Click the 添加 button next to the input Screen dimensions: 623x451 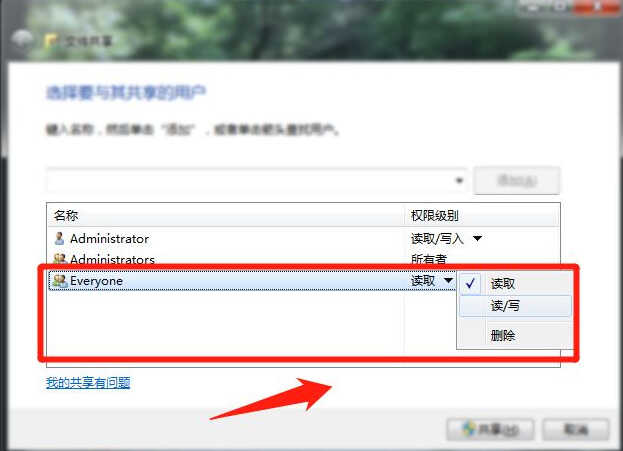(x=517, y=181)
